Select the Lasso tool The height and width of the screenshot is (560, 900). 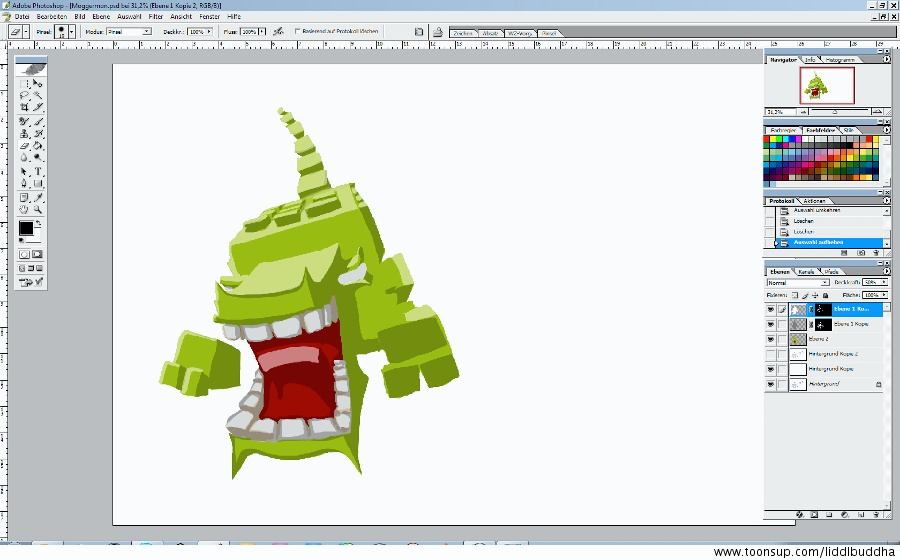[x=24, y=95]
